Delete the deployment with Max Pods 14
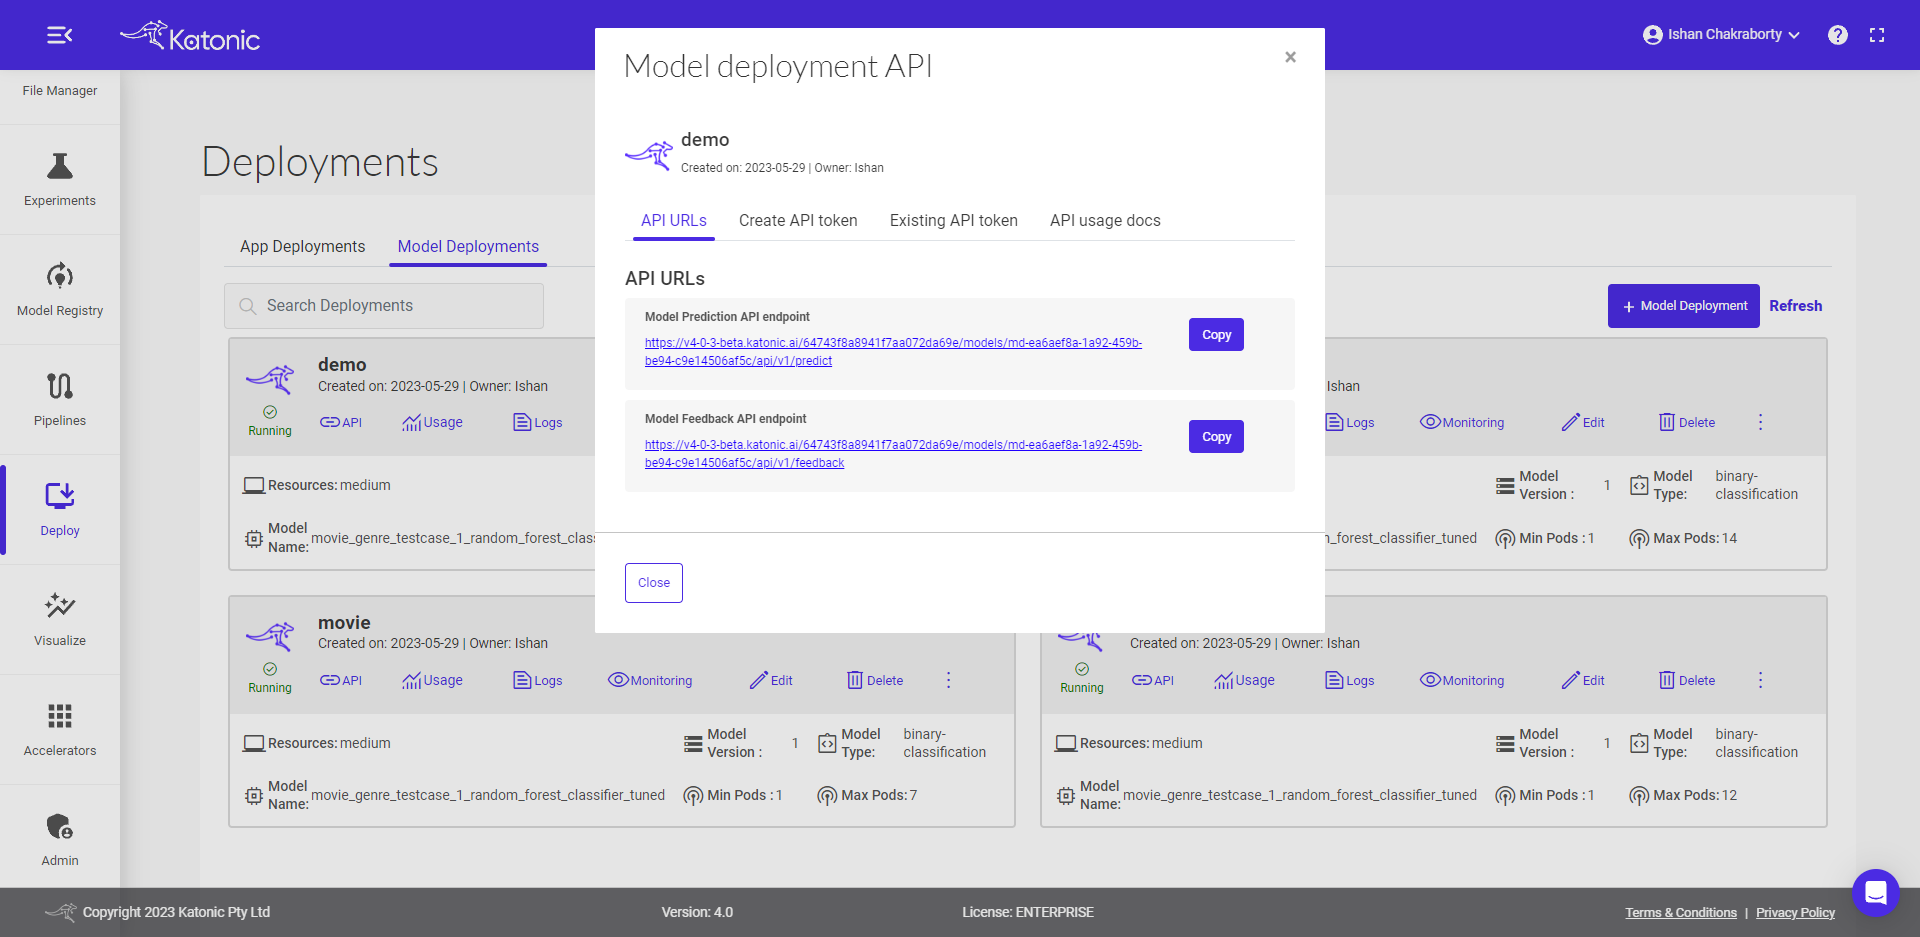This screenshot has width=1920, height=937. 1687,423
